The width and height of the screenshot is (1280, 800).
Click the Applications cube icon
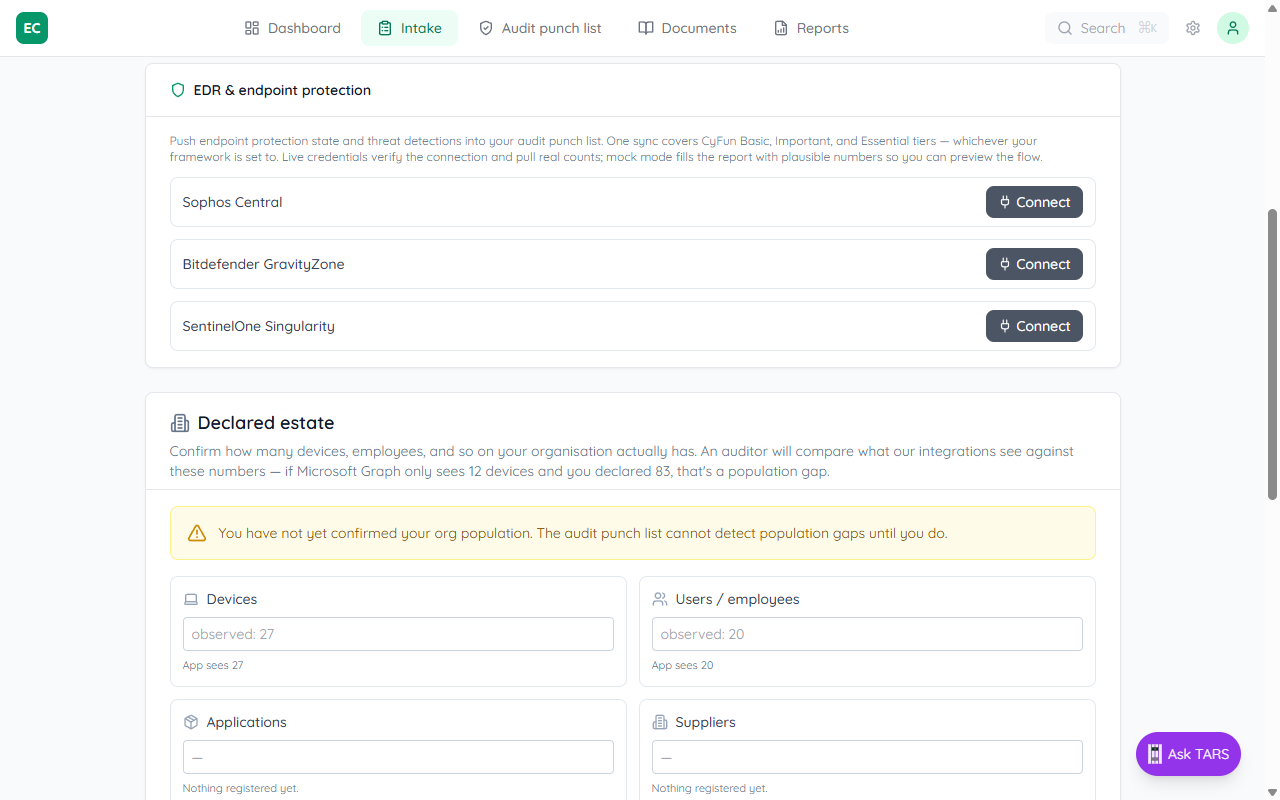coord(191,722)
